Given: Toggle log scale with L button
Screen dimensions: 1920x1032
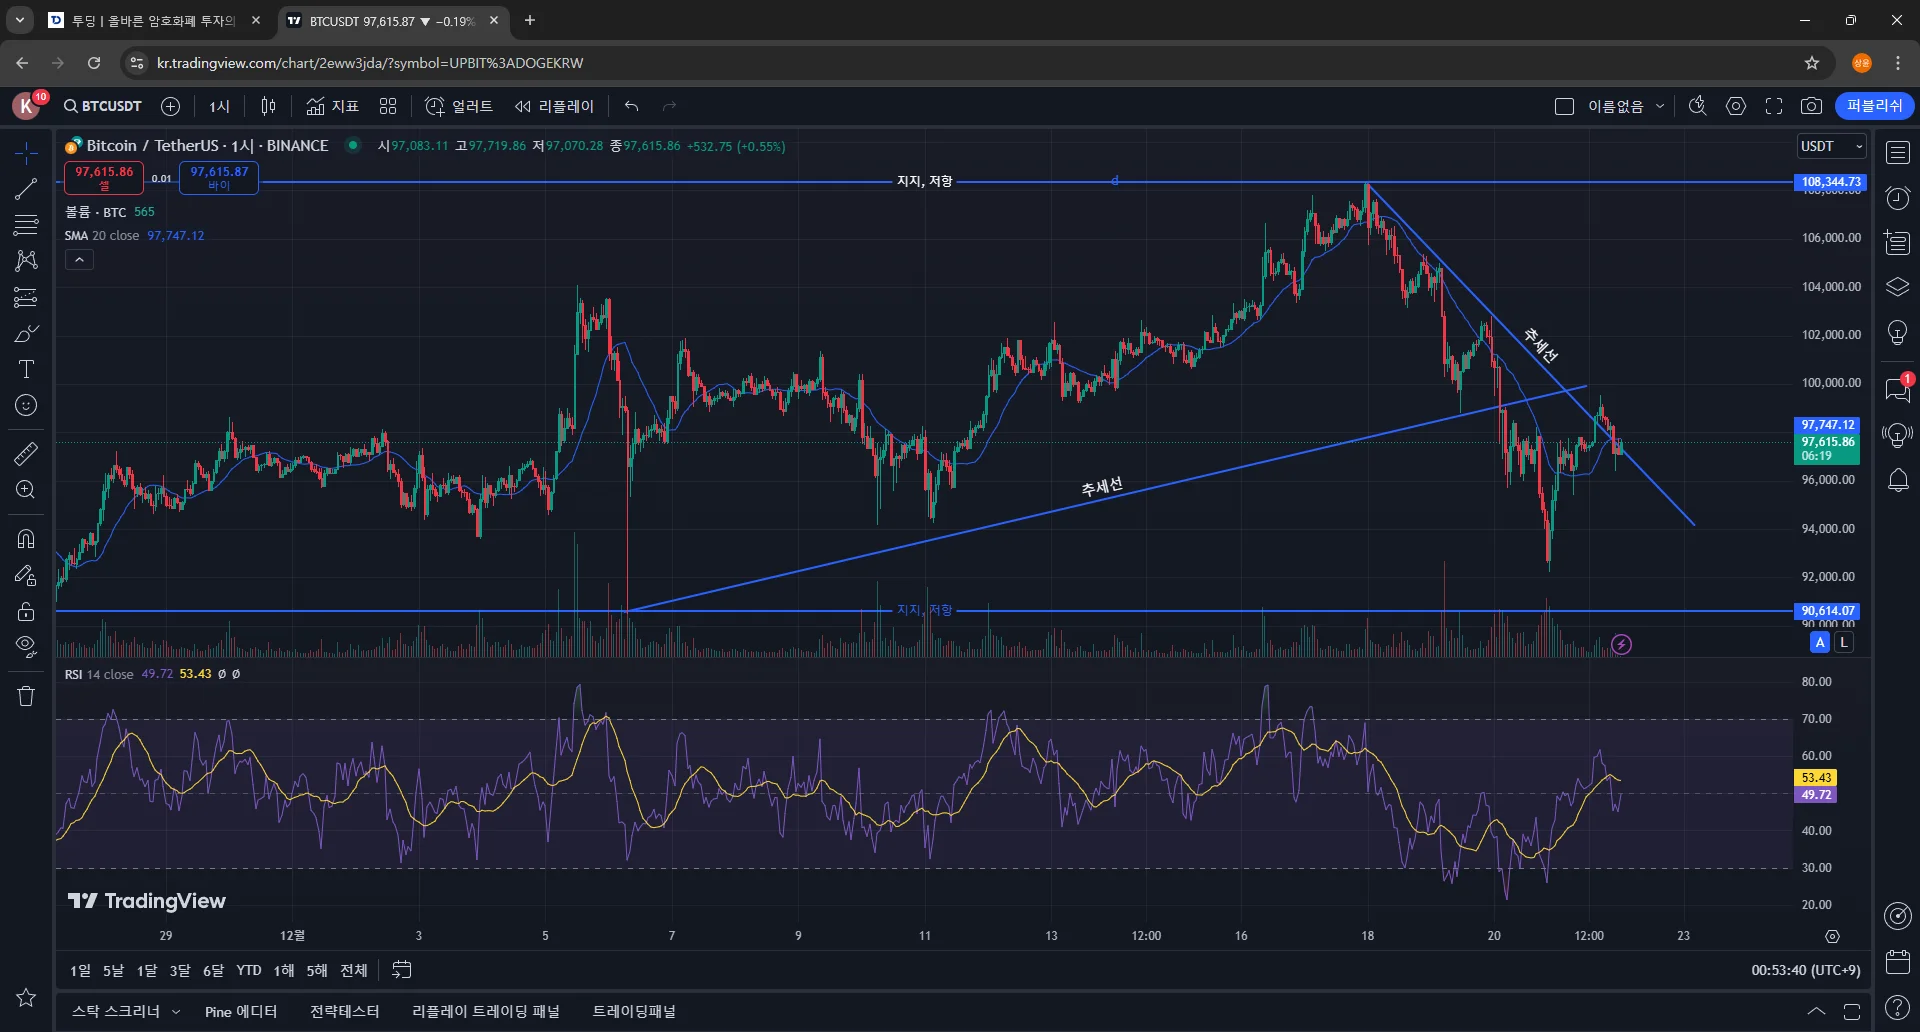Looking at the screenshot, I should pos(1844,643).
